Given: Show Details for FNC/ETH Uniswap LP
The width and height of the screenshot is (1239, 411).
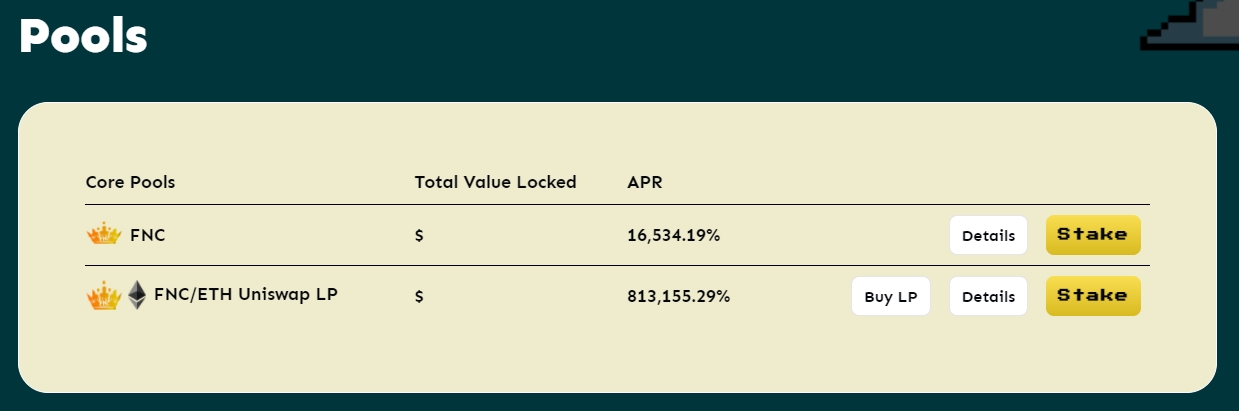Looking at the screenshot, I should click(x=988, y=296).
